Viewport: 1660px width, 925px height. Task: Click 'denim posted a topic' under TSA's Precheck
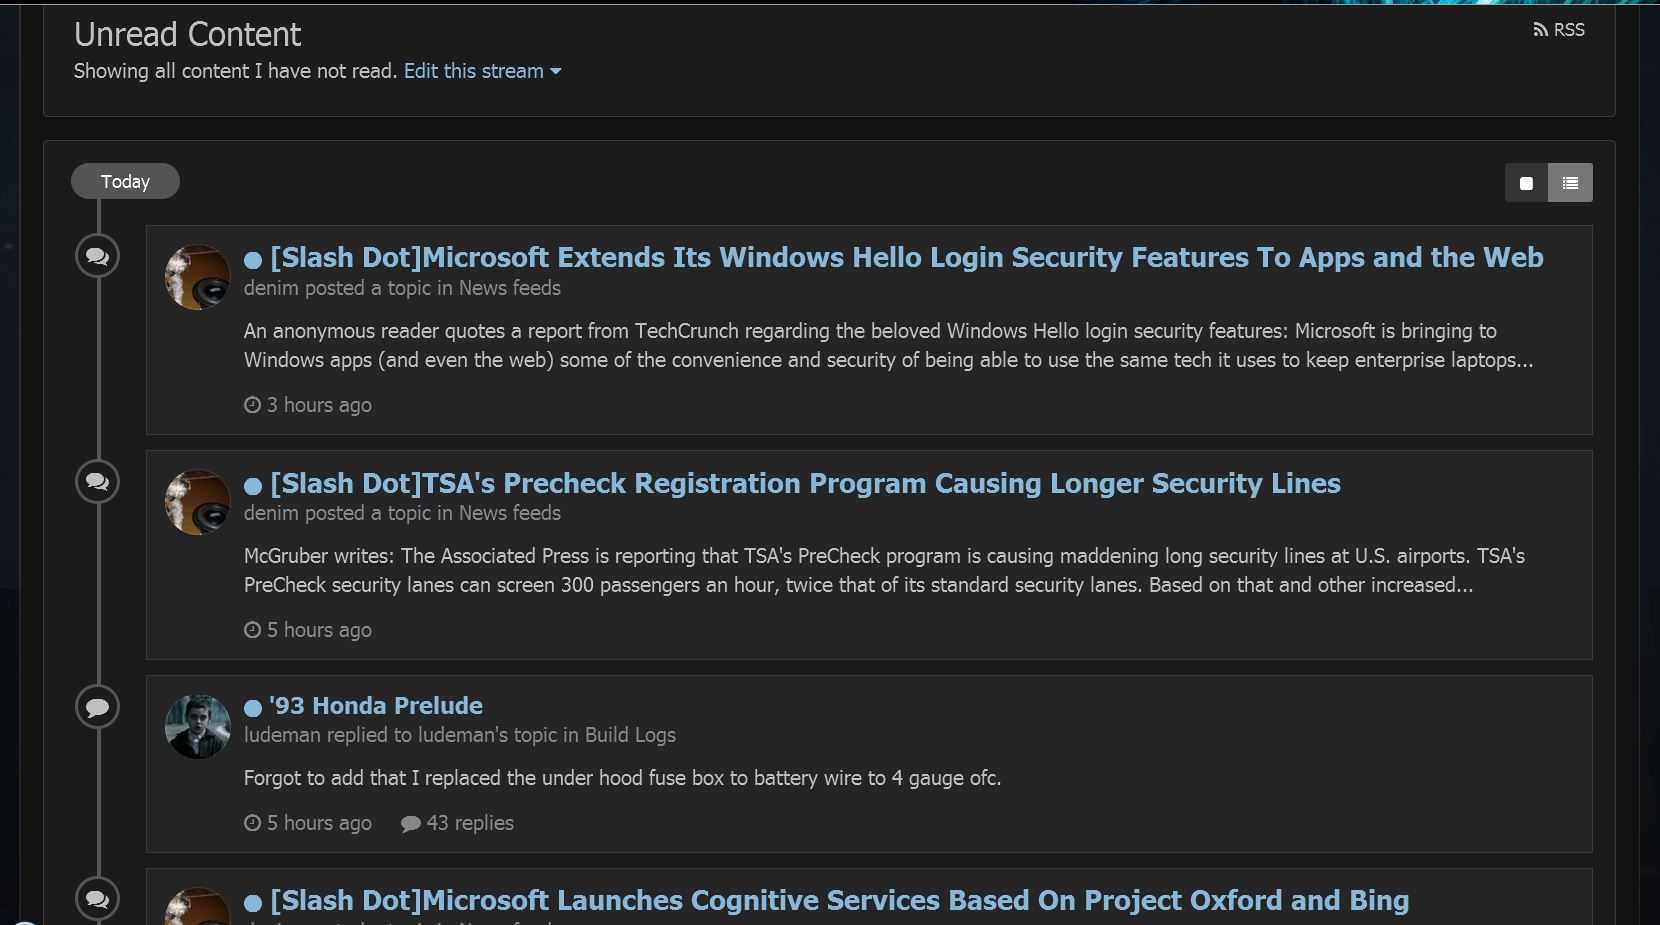point(402,513)
